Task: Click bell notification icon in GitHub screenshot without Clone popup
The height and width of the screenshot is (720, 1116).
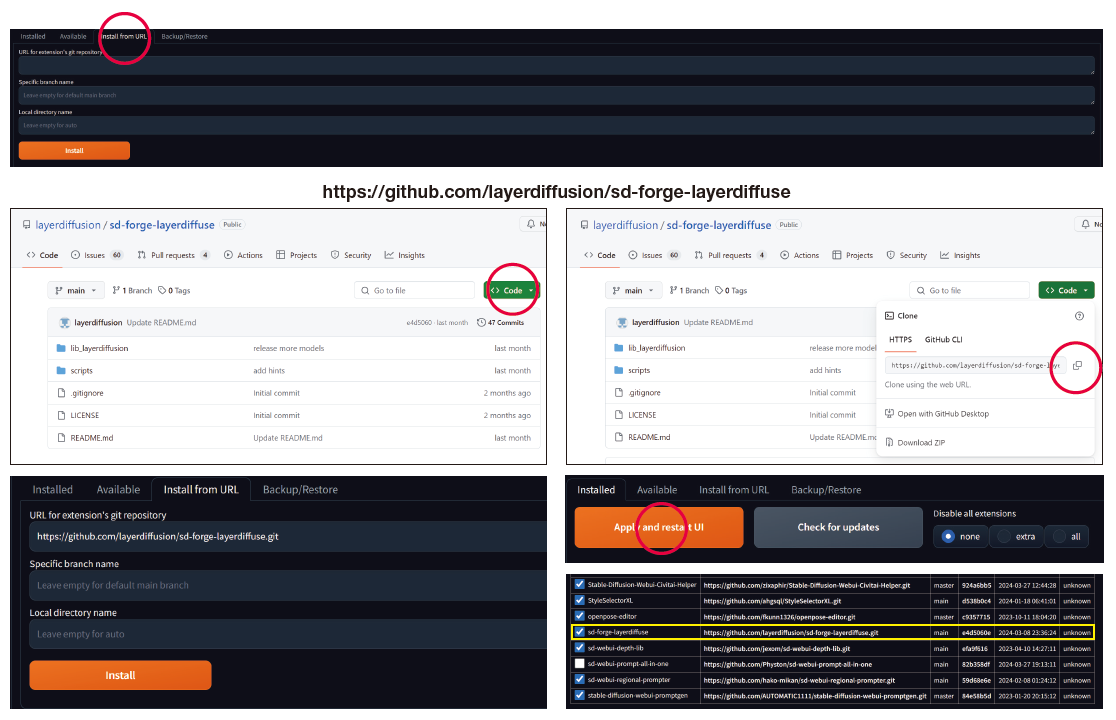Action: (x=531, y=224)
